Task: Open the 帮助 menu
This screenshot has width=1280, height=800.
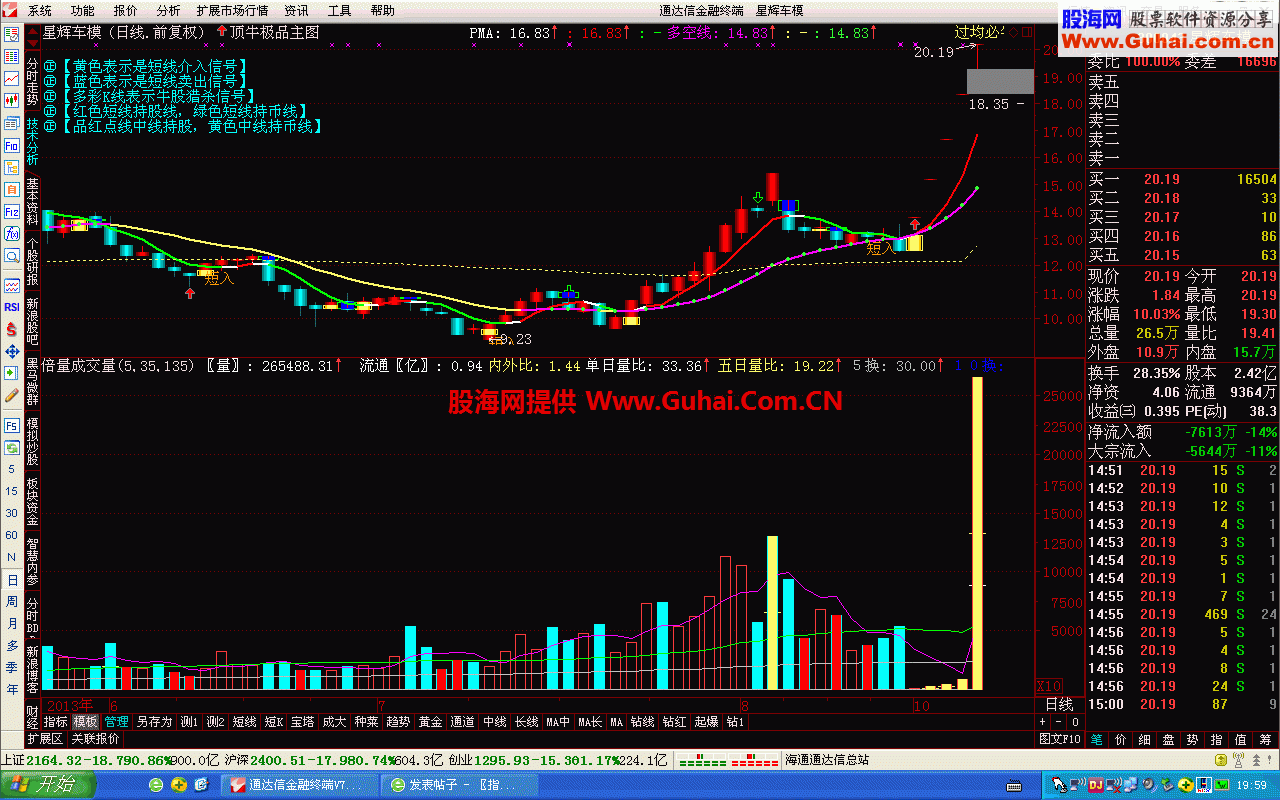Action: point(382,10)
